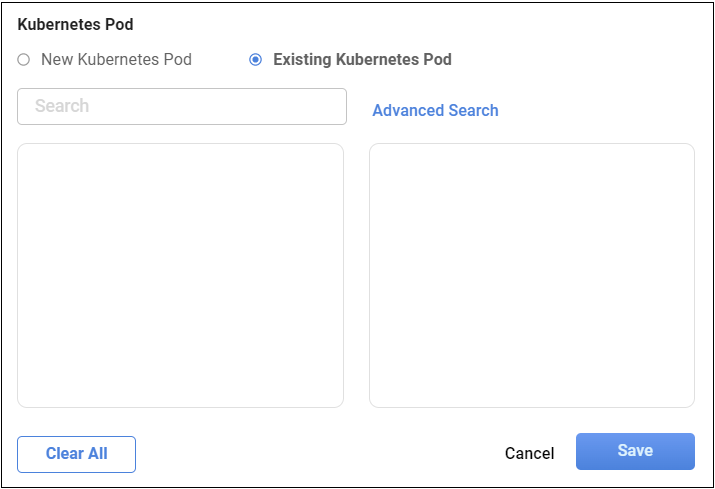Focus the Search input field
The height and width of the screenshot is (489, 715).
point(182,107)
